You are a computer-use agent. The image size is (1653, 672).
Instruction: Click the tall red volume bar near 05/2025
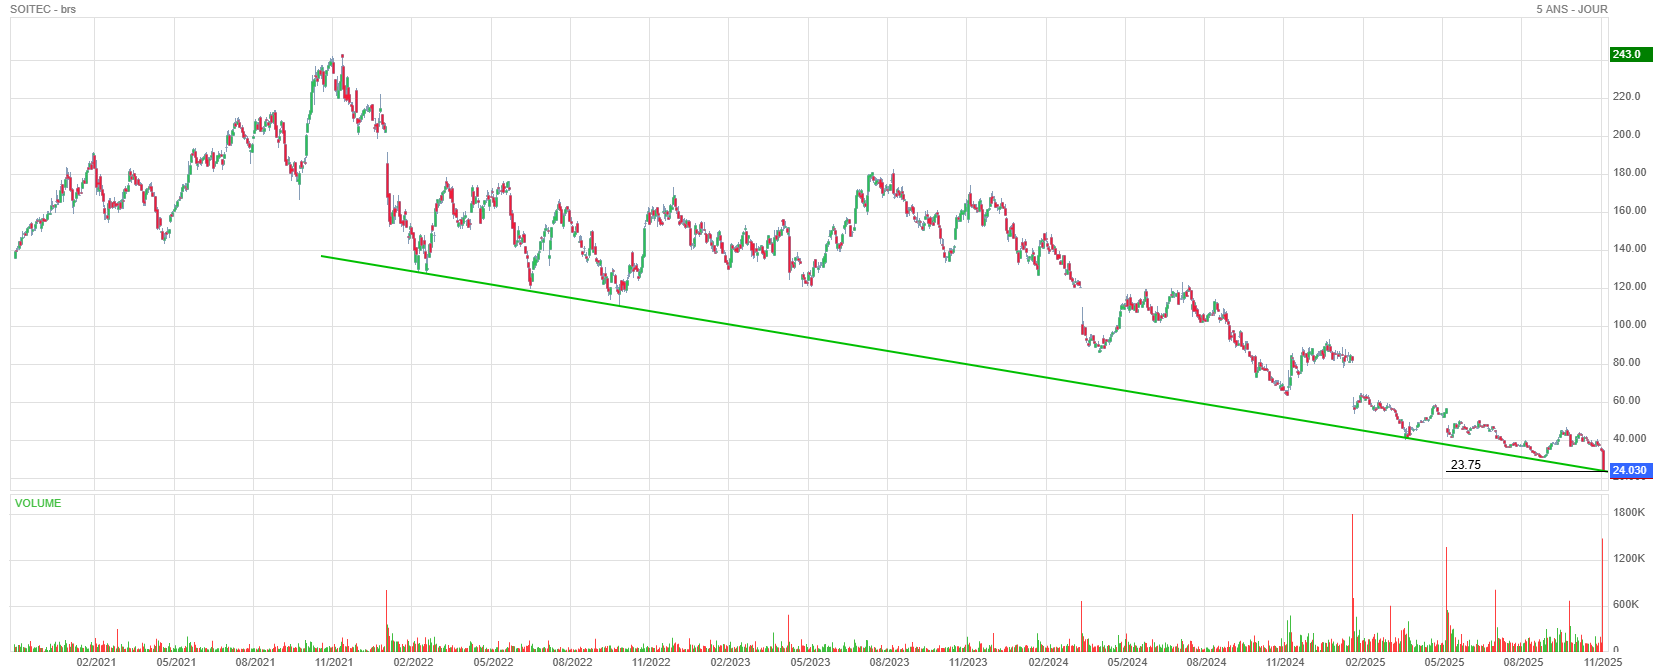point(1446,599)
